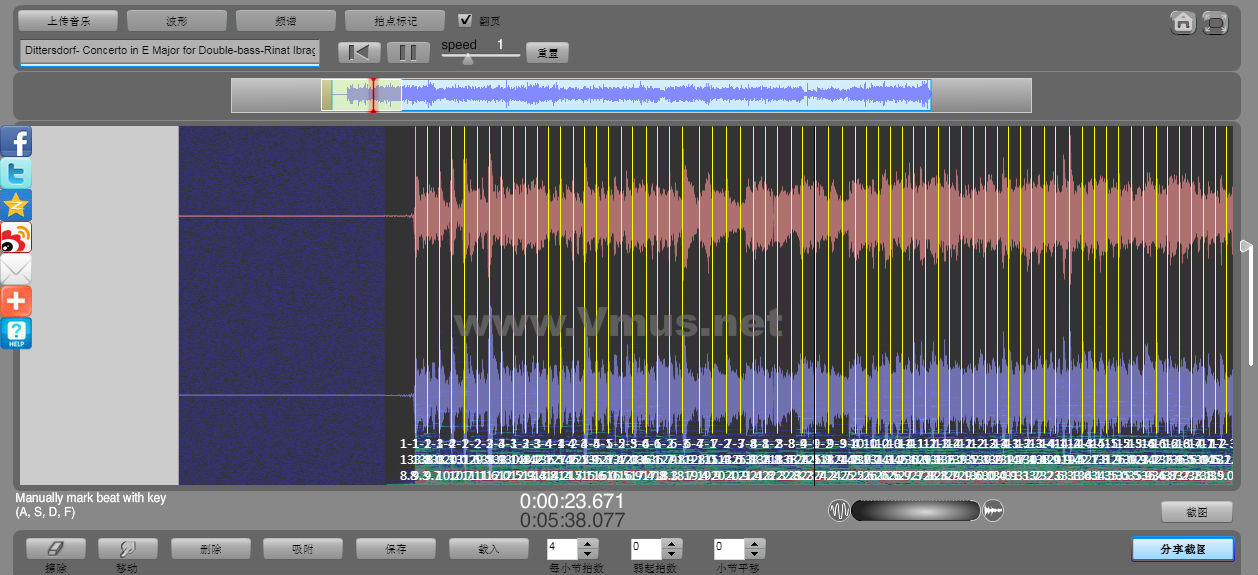Toggle fullscreen screen icon

[x=1215, y=22]
